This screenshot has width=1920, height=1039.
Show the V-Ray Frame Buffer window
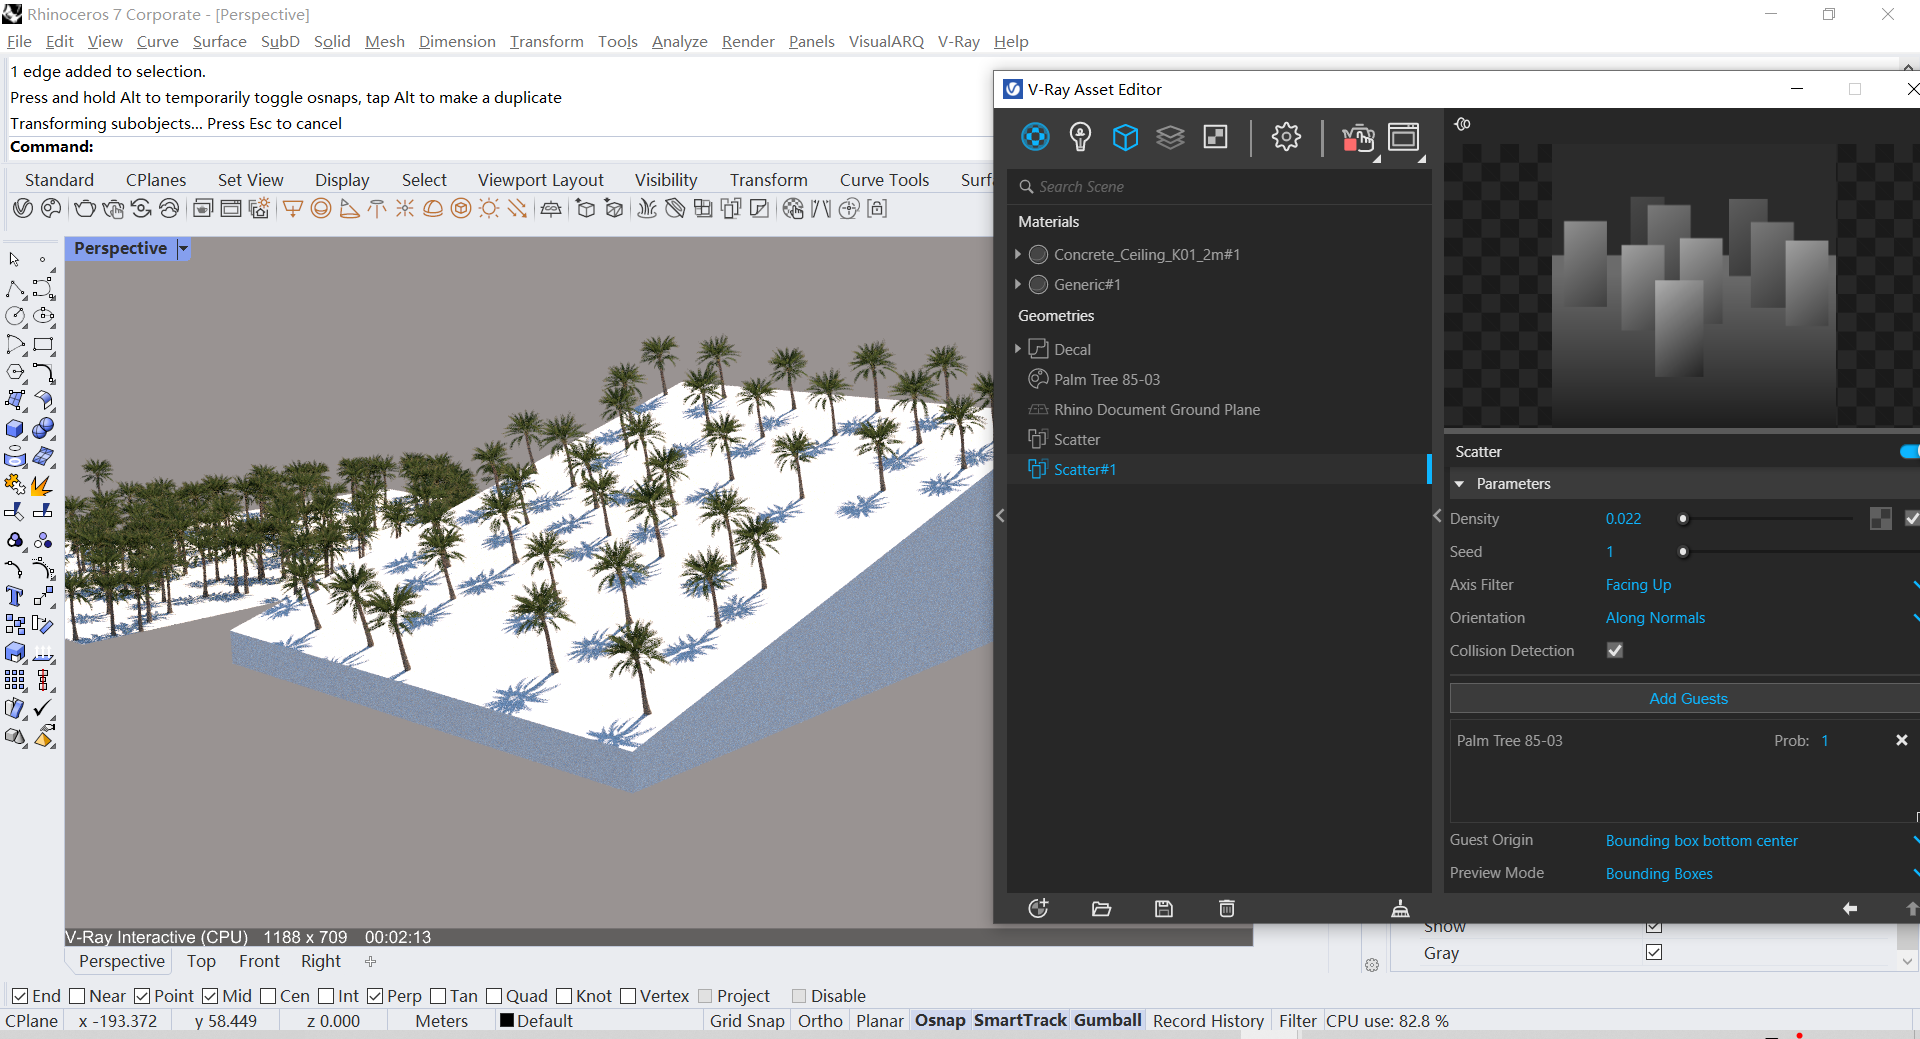pos(1403,137)
